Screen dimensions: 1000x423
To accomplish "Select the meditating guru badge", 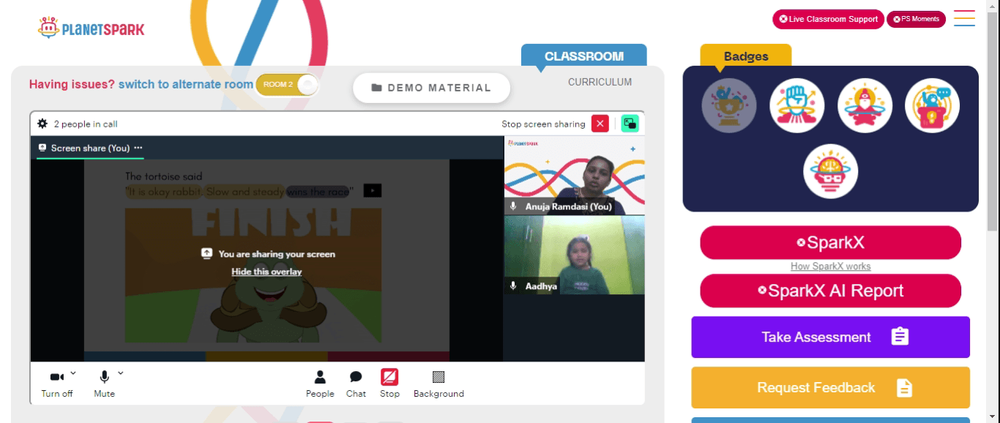I will tap(865, 105).
